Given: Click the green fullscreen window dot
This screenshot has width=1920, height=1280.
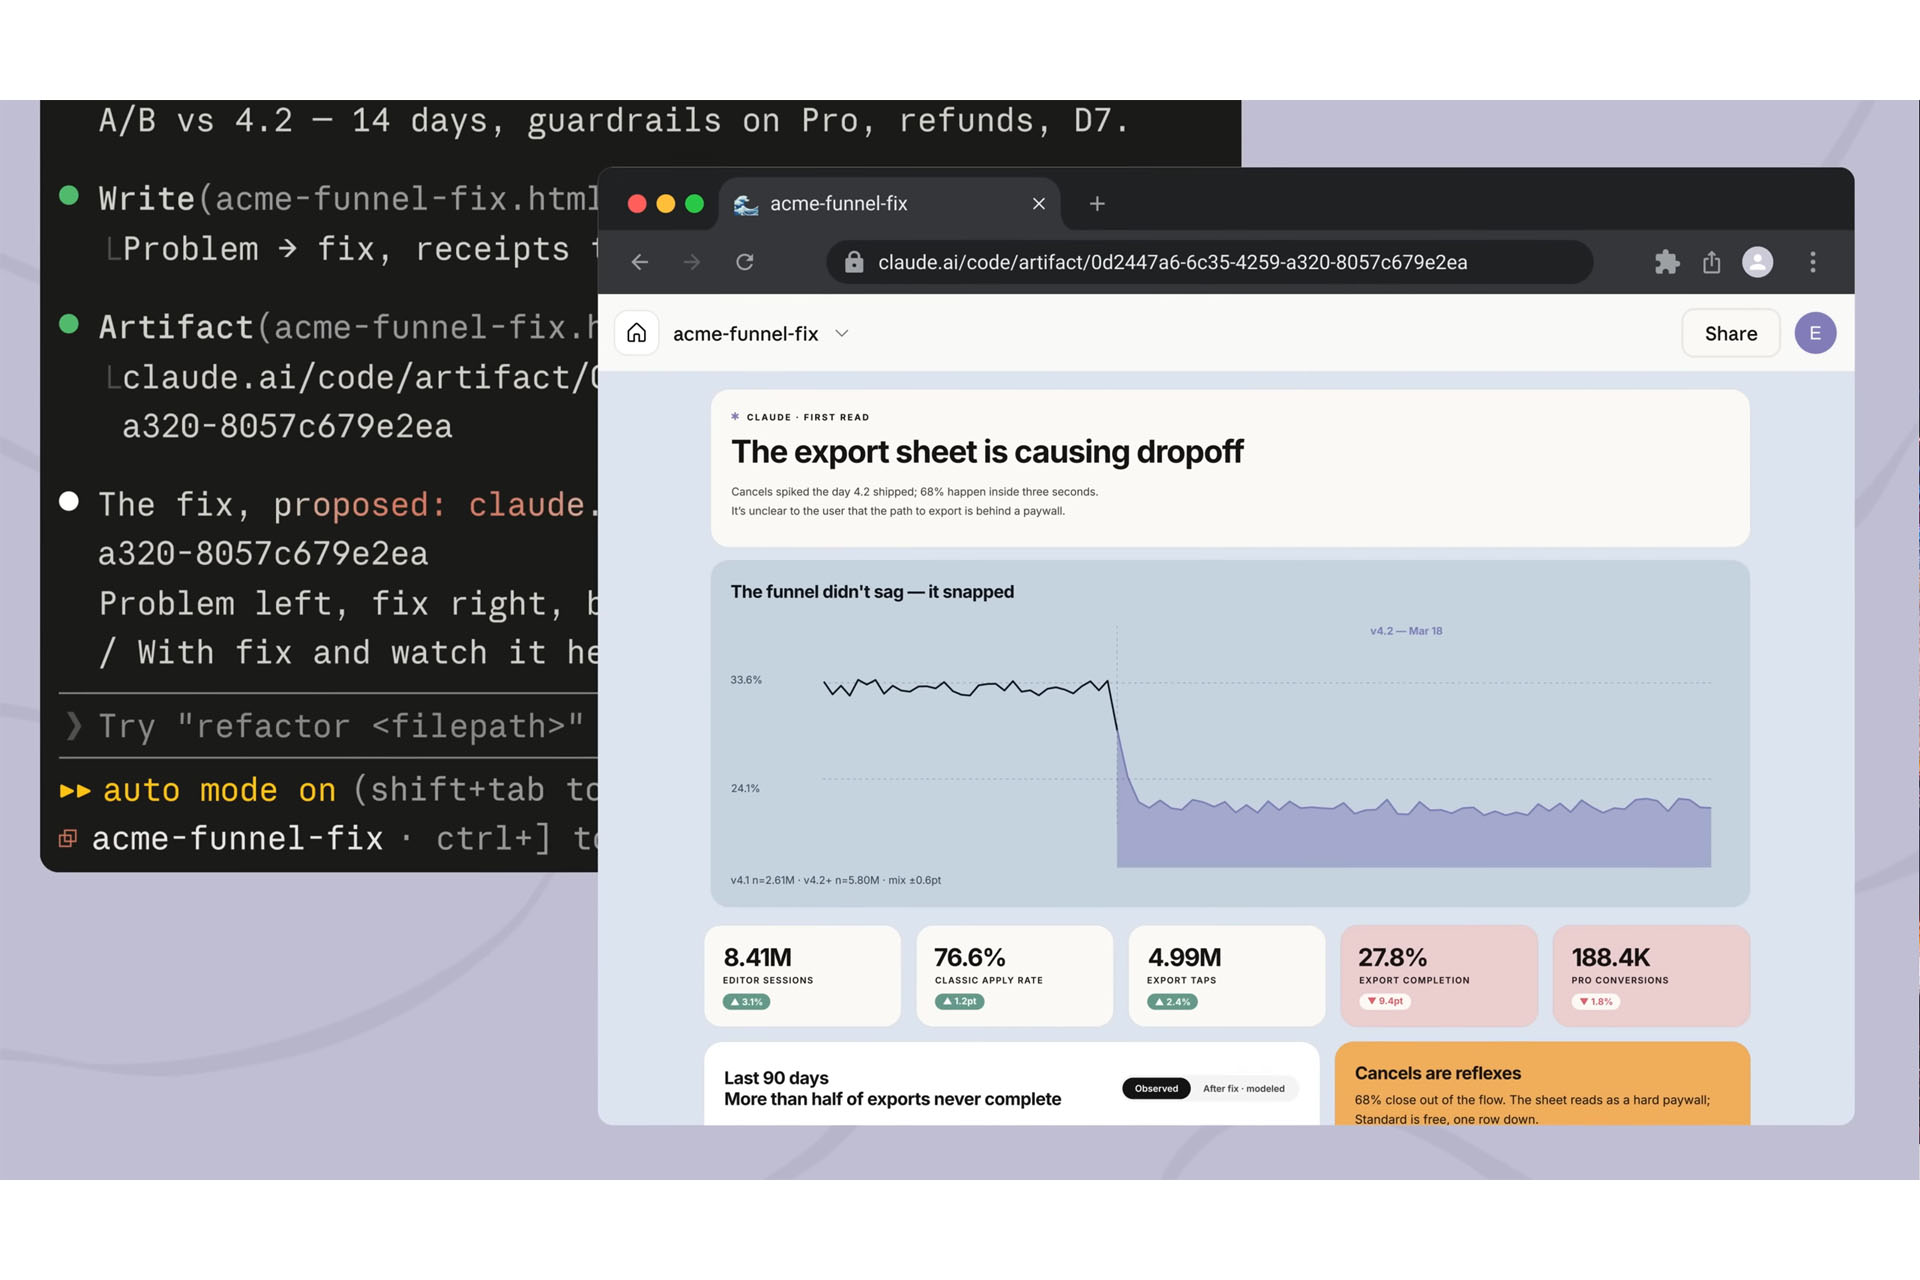Looking at the screenshot, I should [695, 204].
